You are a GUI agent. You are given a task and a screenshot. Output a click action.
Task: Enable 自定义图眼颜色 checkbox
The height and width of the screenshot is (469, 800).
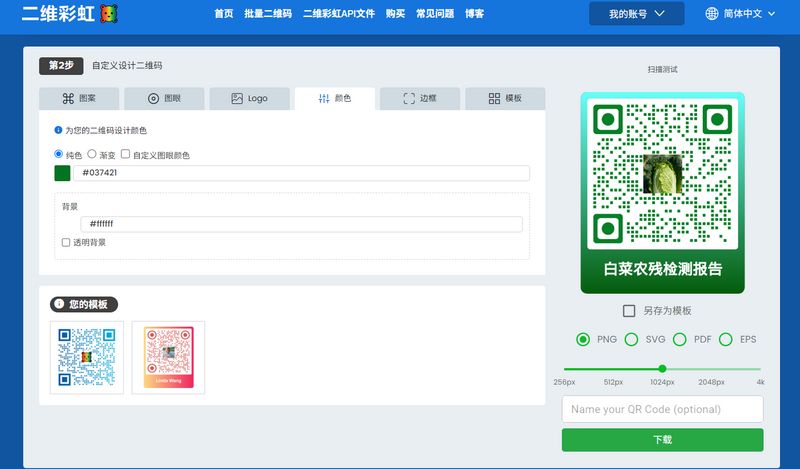[x=126, y=154]
